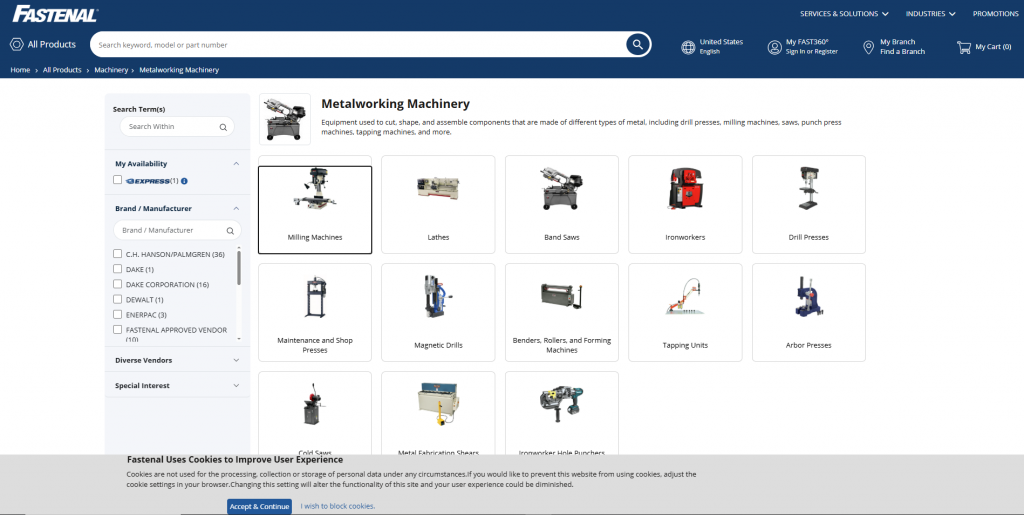Click Metalworking Machinery breadcrumb

coord(179,70)
